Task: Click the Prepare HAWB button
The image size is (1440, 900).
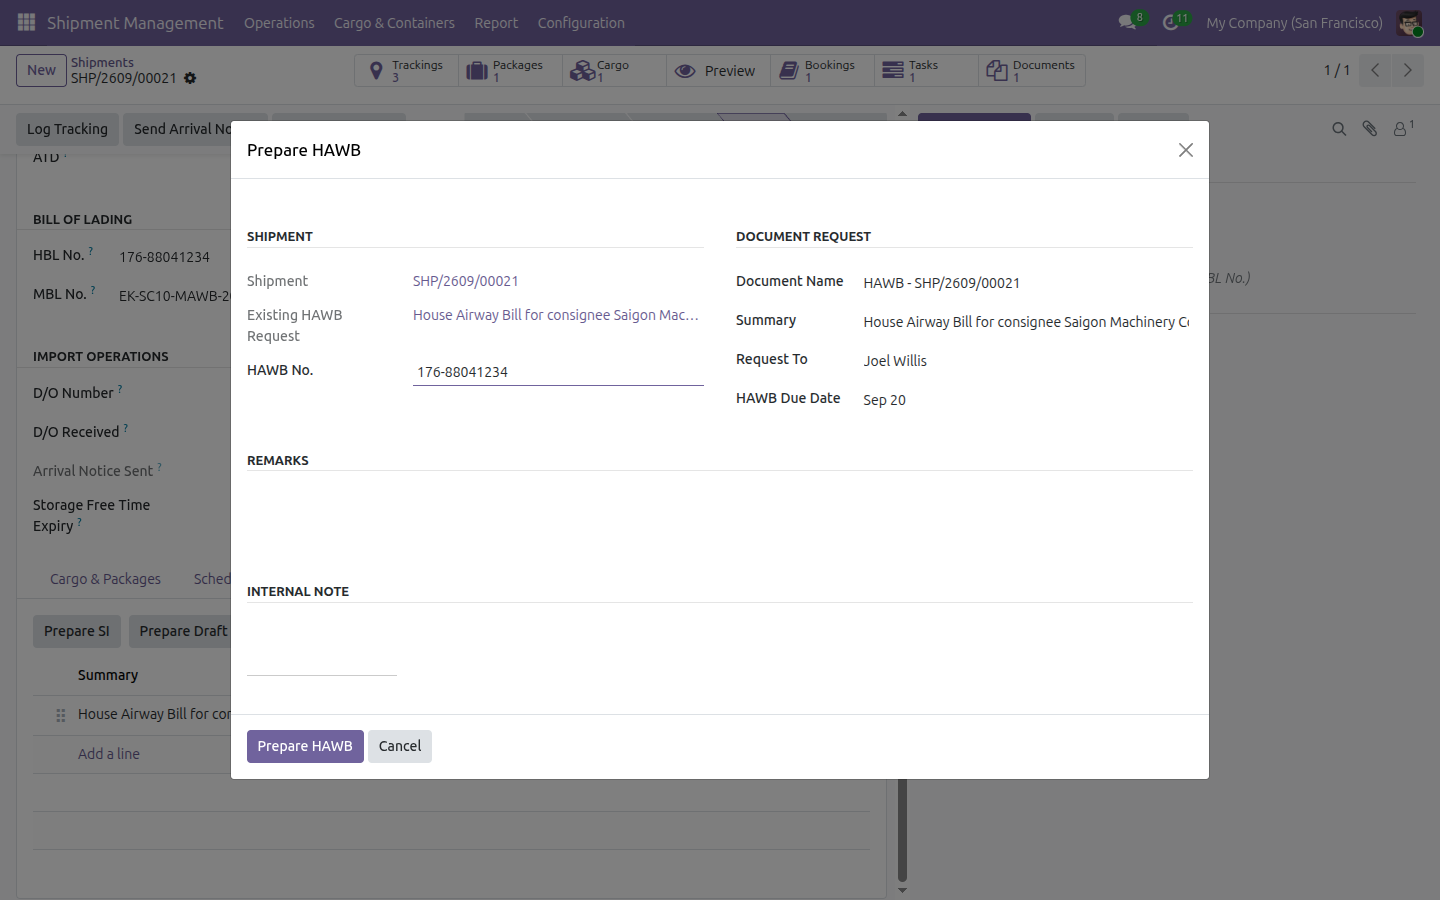Action: pyautogui.click(x=305, y=746)
